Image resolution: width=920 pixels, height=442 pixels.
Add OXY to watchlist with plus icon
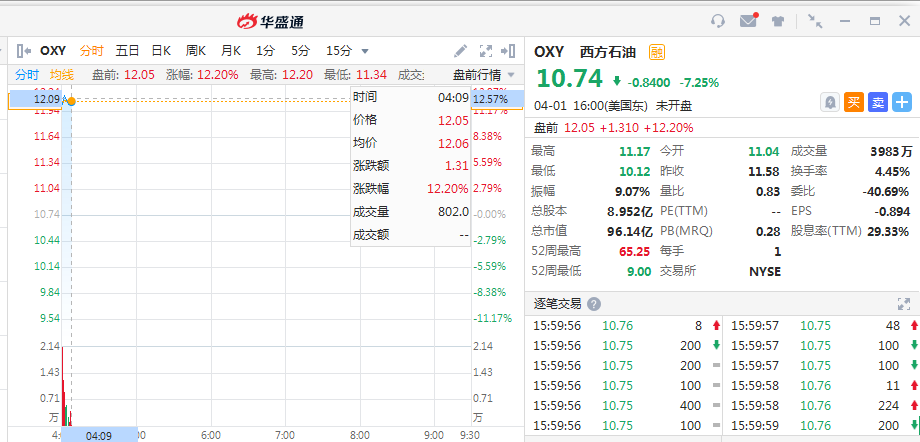click(902, 102)
